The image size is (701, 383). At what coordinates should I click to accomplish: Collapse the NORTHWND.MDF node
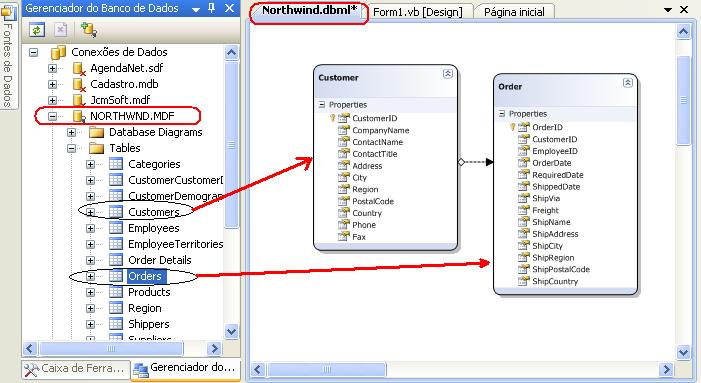(x=53, y=116)
